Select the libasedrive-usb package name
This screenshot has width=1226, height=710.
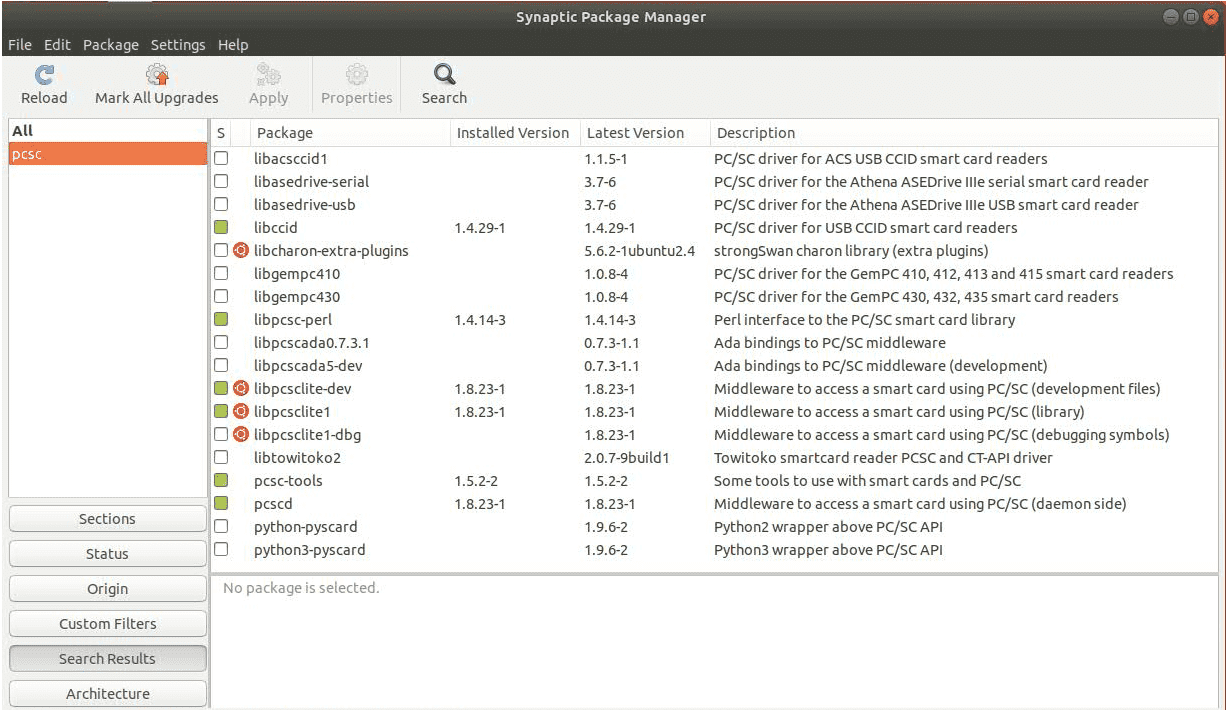coord(305,205)
